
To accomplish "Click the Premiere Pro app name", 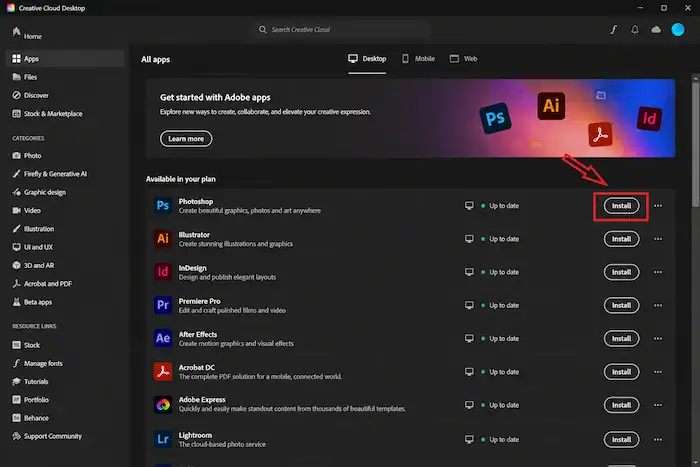I will 200,301.
